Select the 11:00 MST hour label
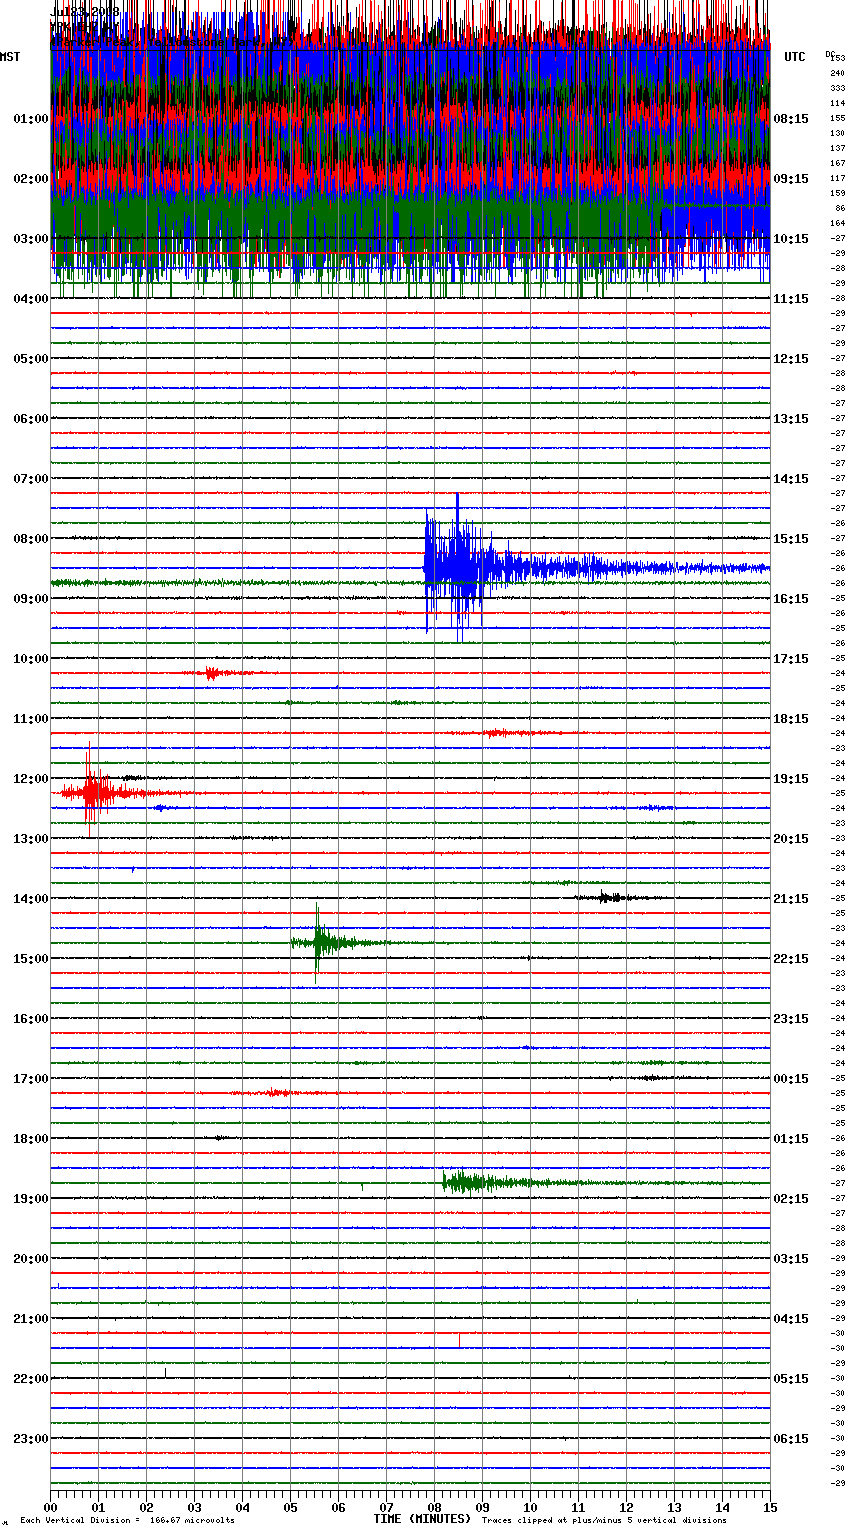This screenshot has height=1534, width=850. click(x=31, y=719)
